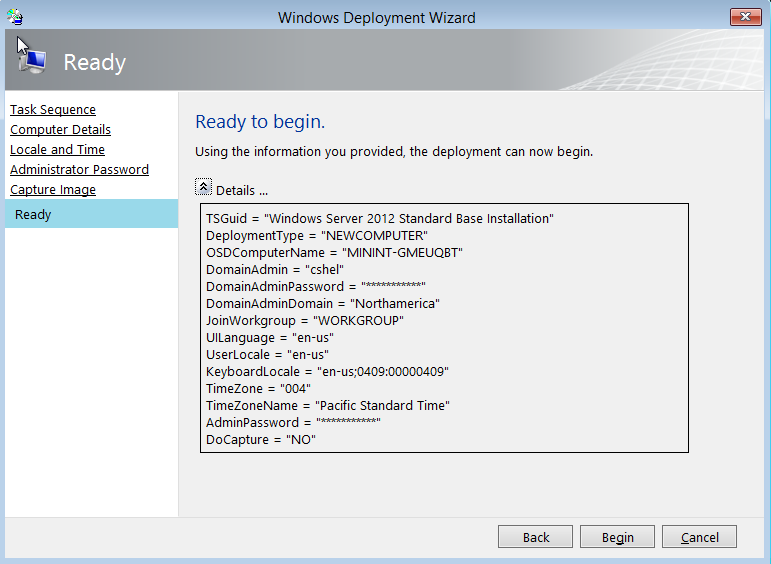
Task: Click the DoCapture = "NO" line
Action: coord(261,440)
